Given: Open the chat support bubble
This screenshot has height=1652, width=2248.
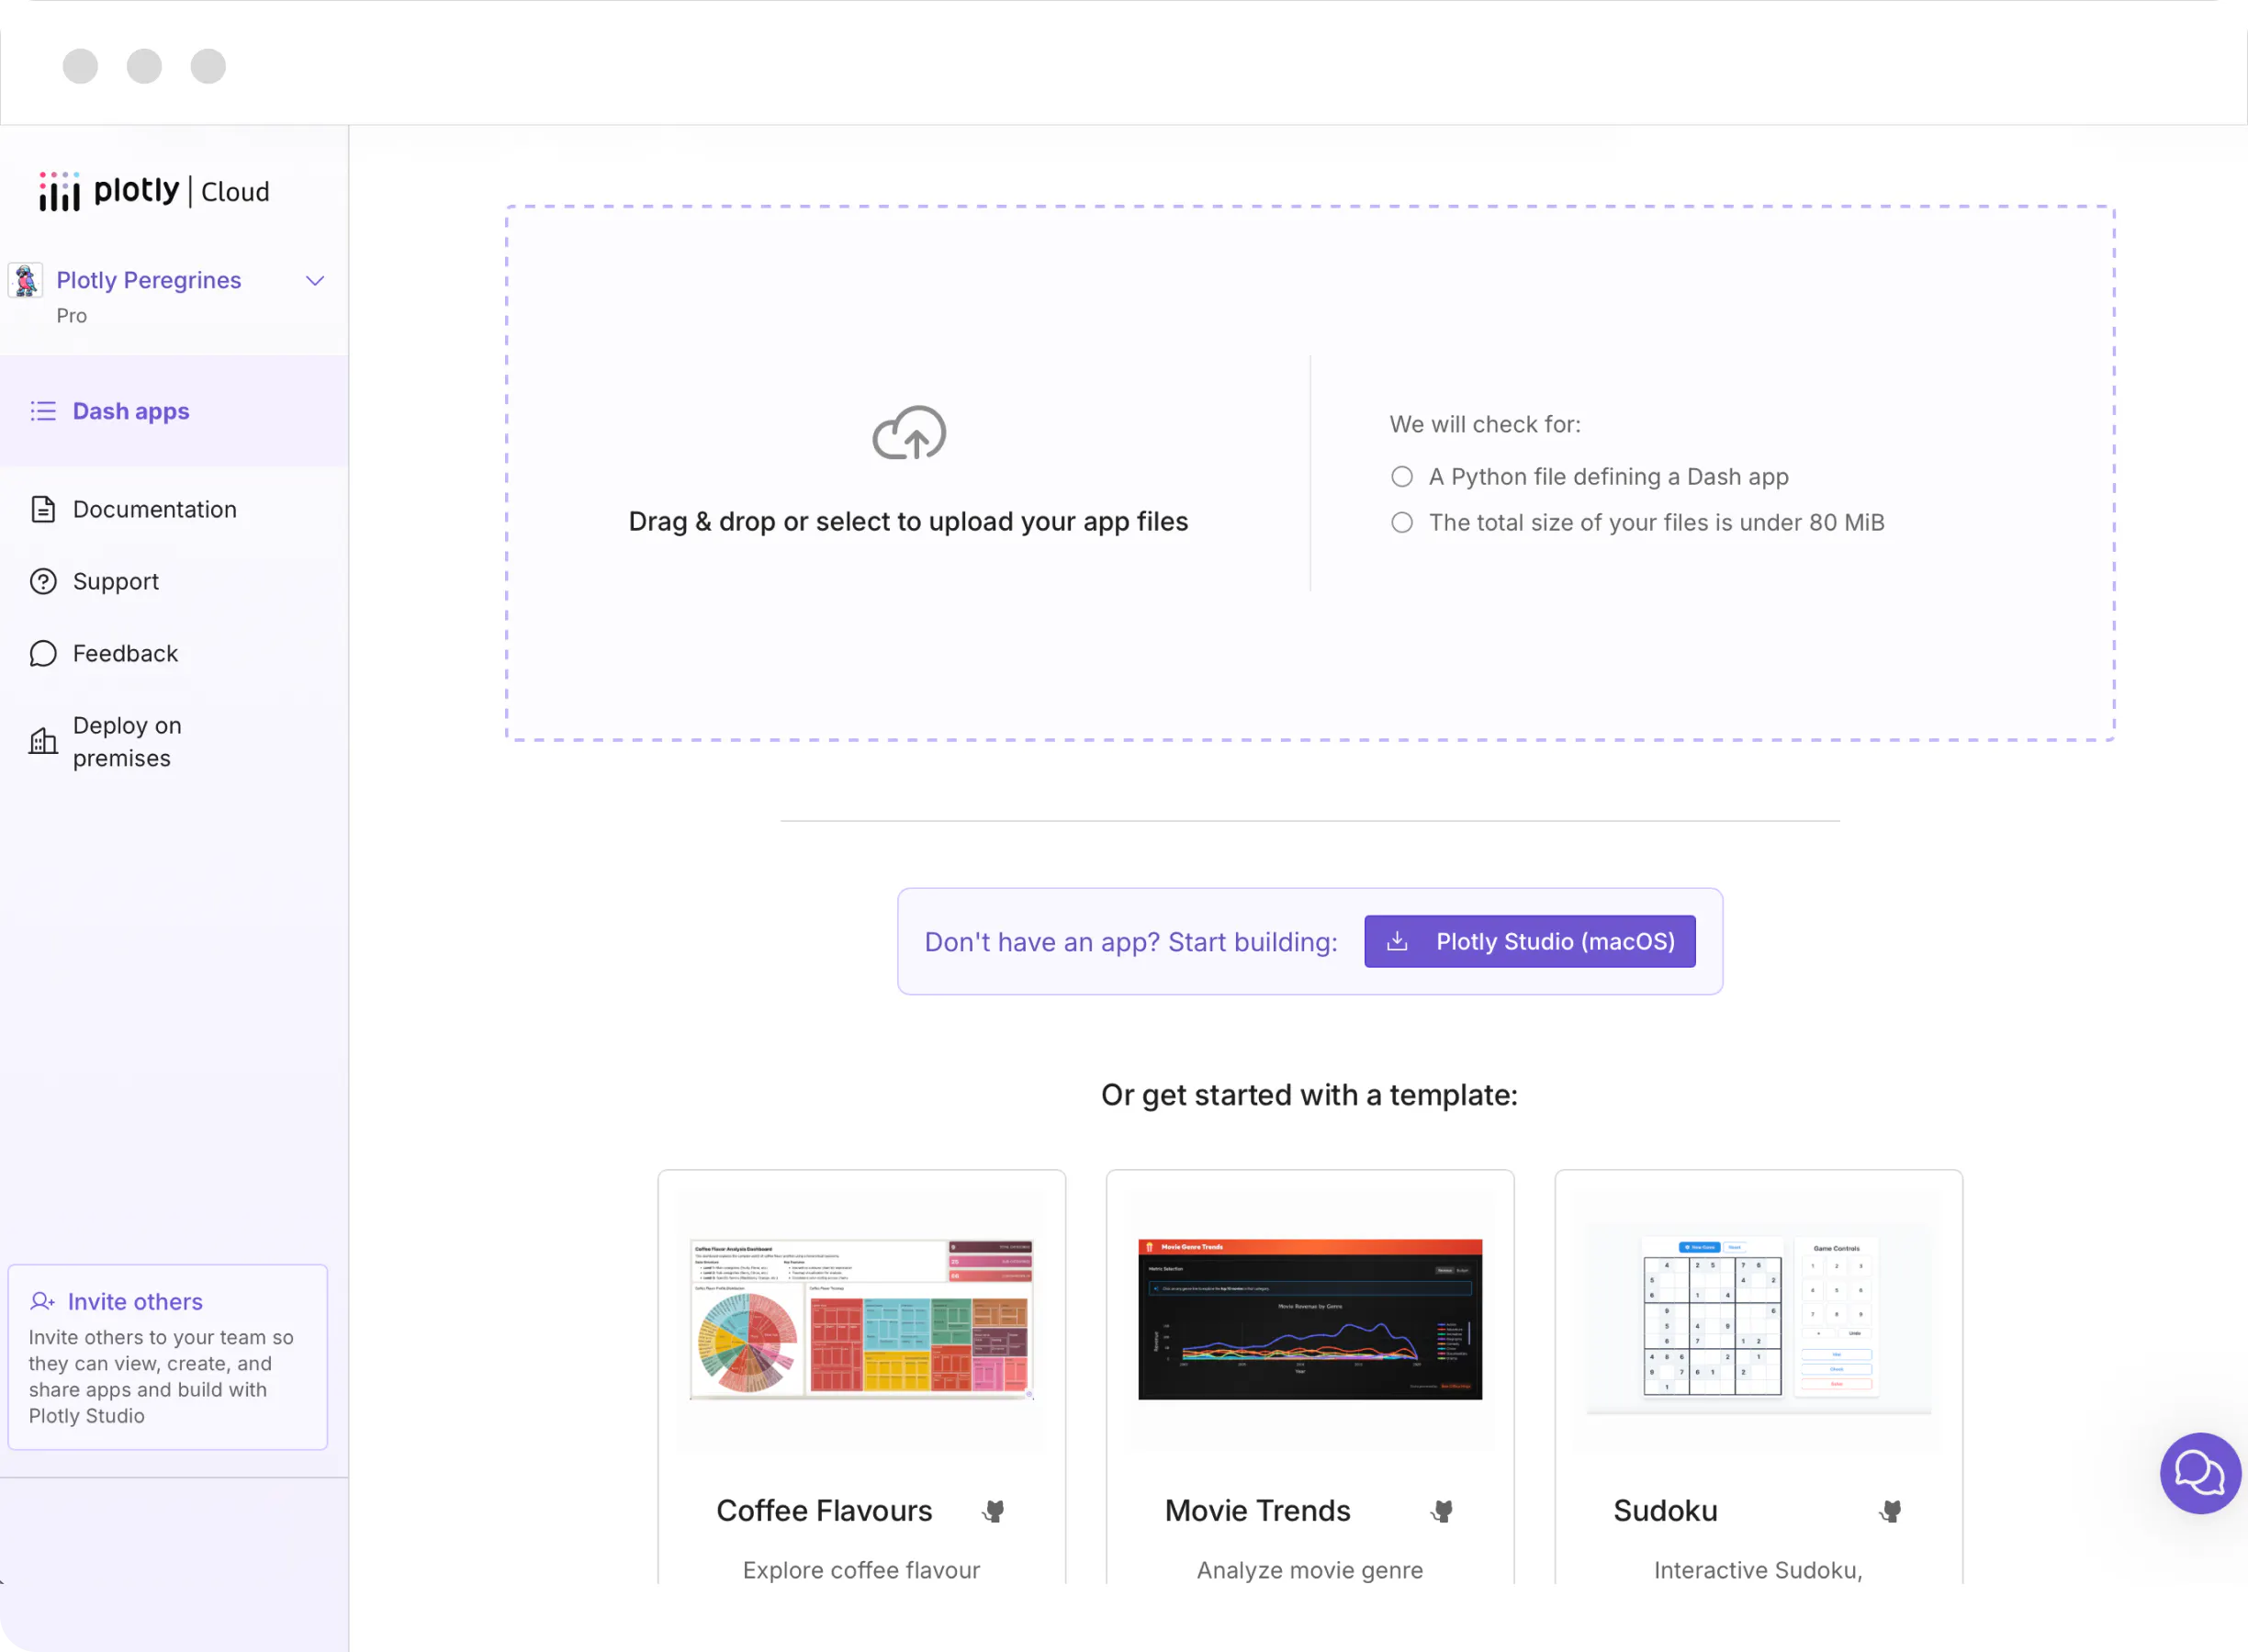Looking at the screenshot, I should pyautogui.click(x=2200, y=1473).
